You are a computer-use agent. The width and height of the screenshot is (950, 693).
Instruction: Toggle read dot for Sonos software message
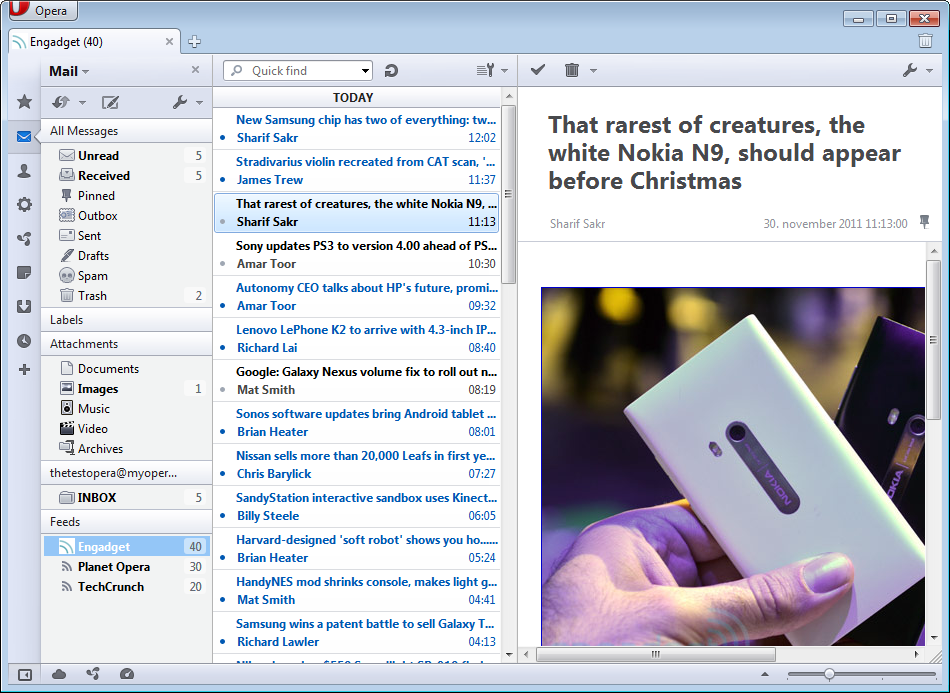[223, 432]
